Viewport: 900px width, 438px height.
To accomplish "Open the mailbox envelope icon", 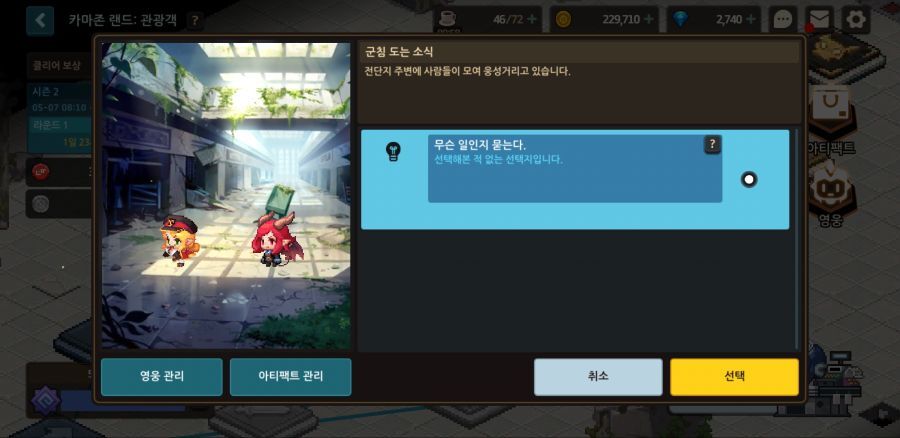I will pos(819,20).
